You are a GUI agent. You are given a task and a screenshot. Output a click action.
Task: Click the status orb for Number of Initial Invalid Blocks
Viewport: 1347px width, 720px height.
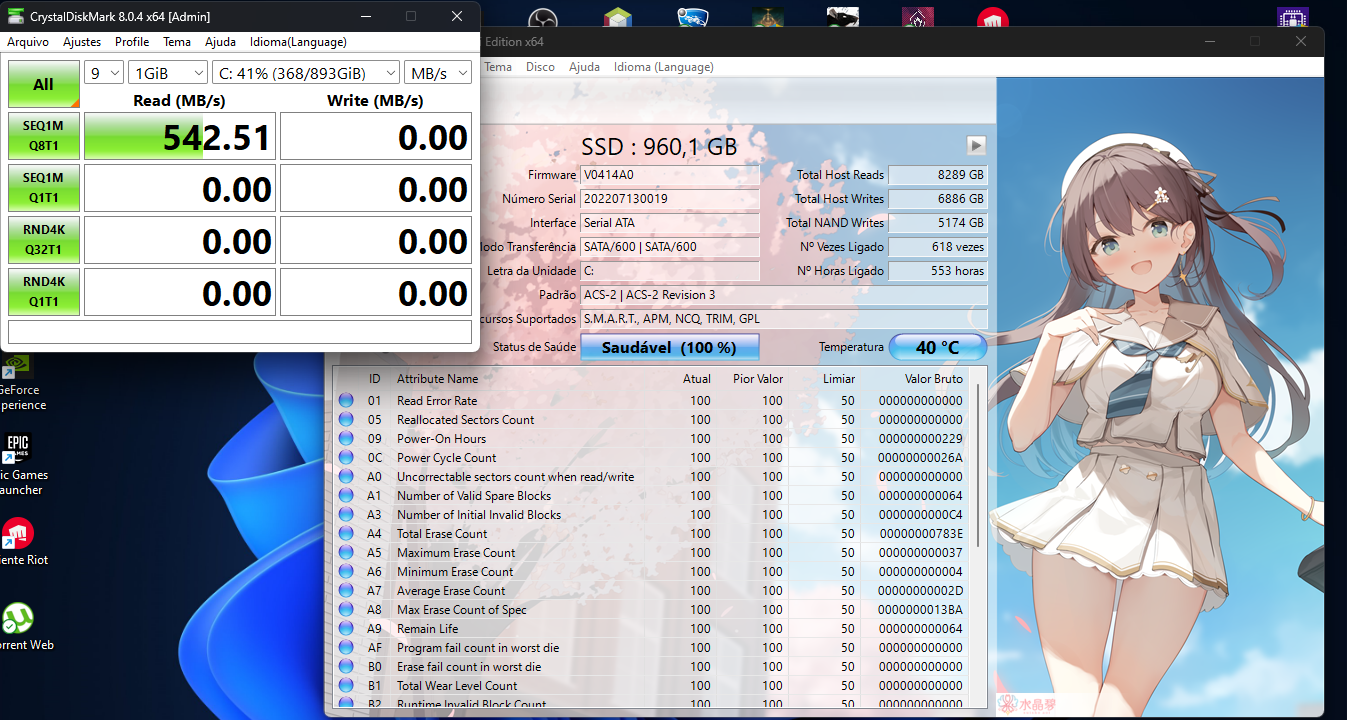point(346,515)
